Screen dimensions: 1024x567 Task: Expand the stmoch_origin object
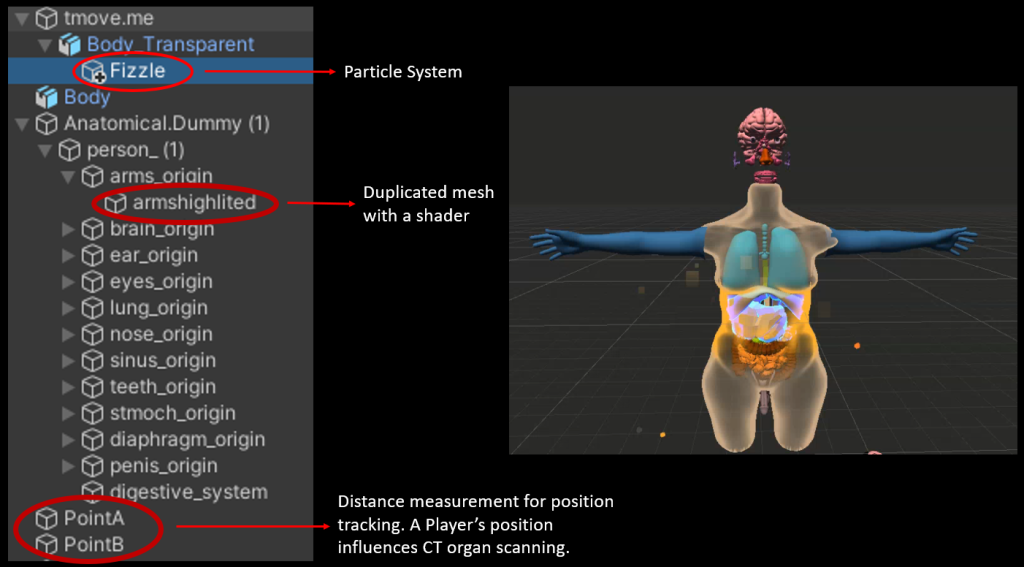coord(69,413)
